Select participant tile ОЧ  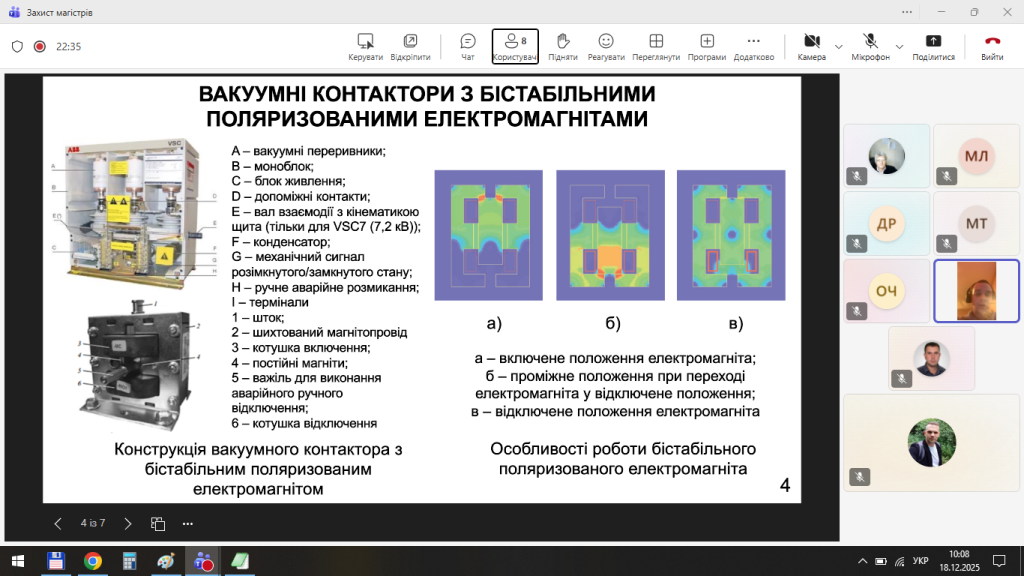point(886,291)
